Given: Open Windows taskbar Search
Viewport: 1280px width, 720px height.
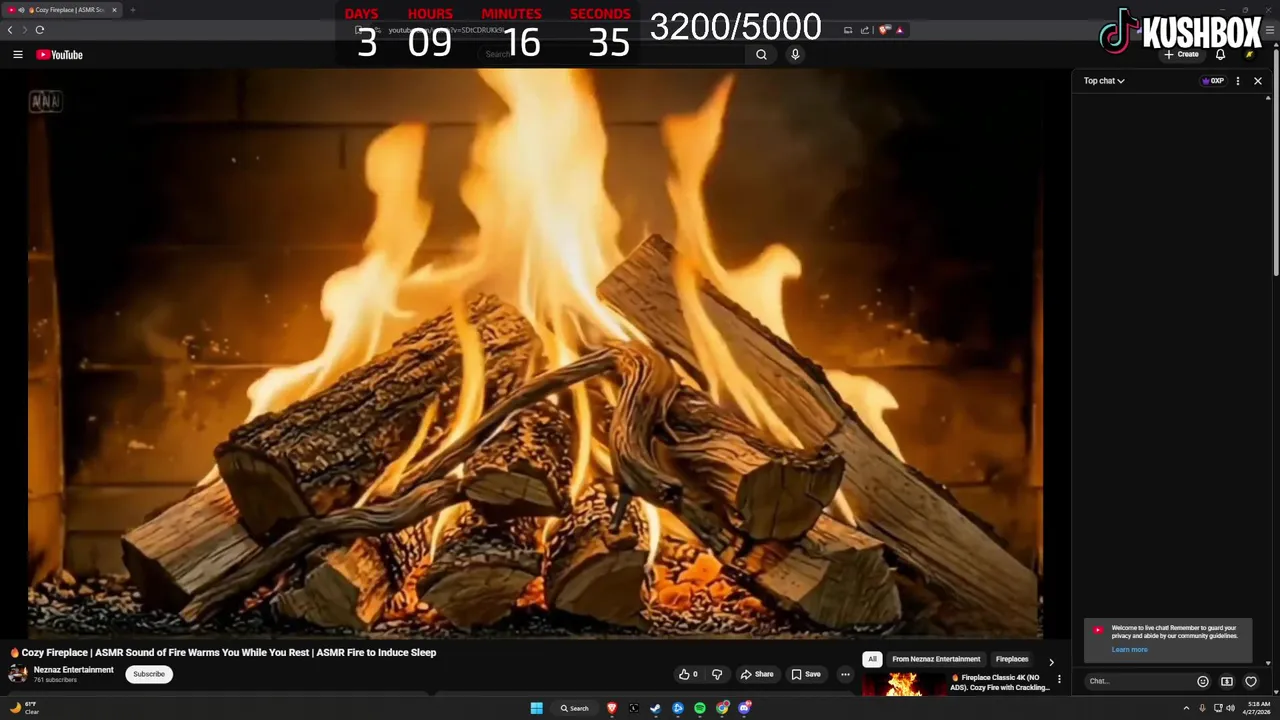Looking at the screenshot, I should (x=574, y=708).
